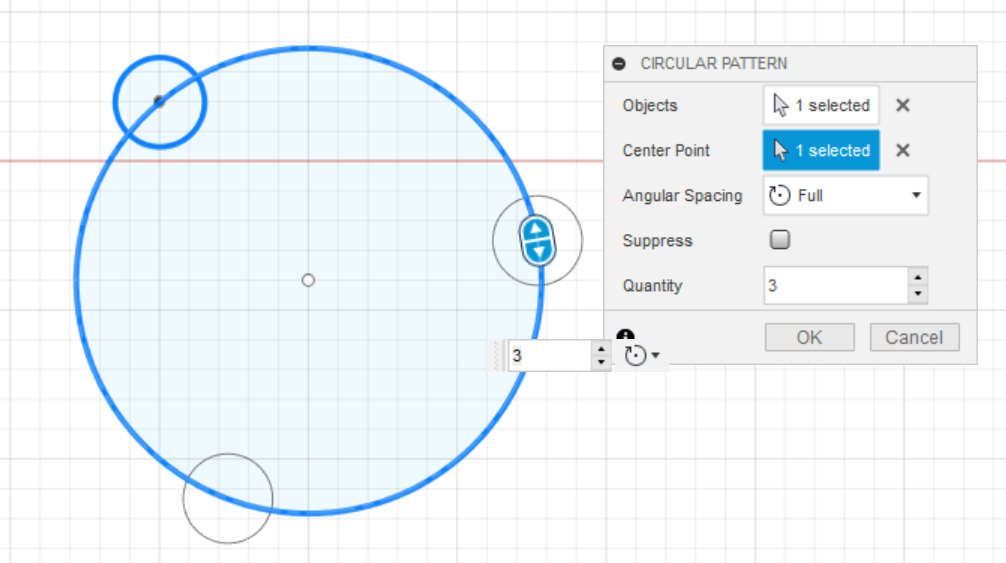
Task: Click the floating input's drag grip handle
Action: (x=496, y=355)
